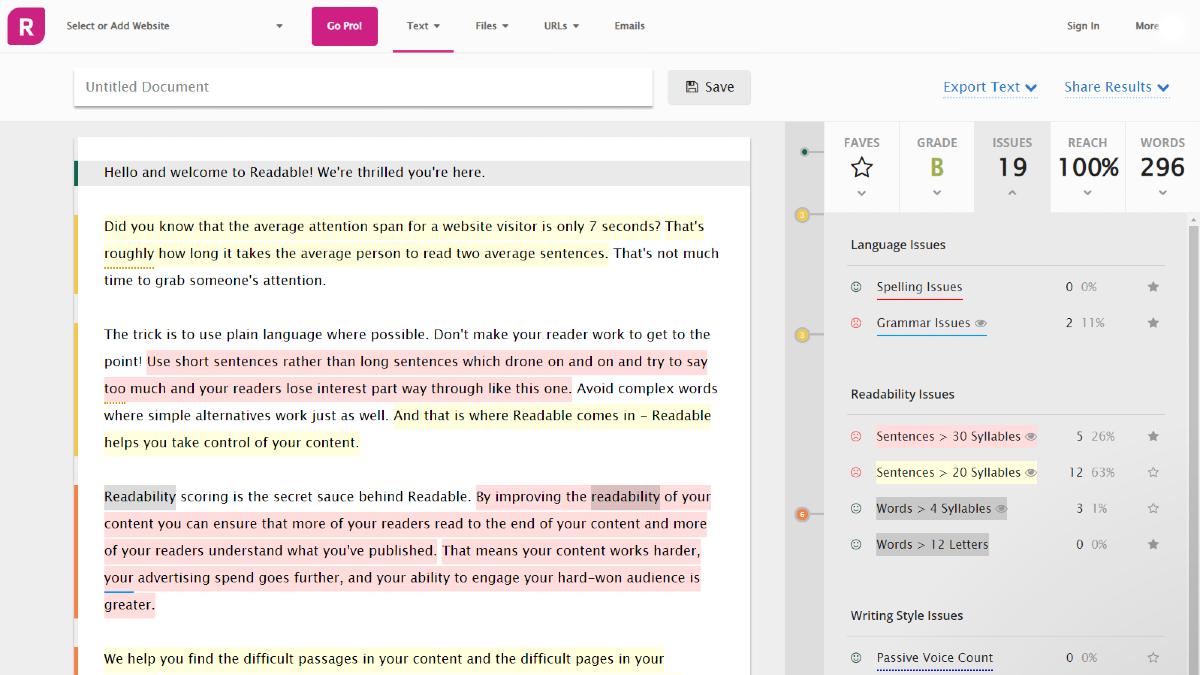The width and height of the screenshot is (1200, 675).
Task: Open the Faves star tab
Action: 861,167
